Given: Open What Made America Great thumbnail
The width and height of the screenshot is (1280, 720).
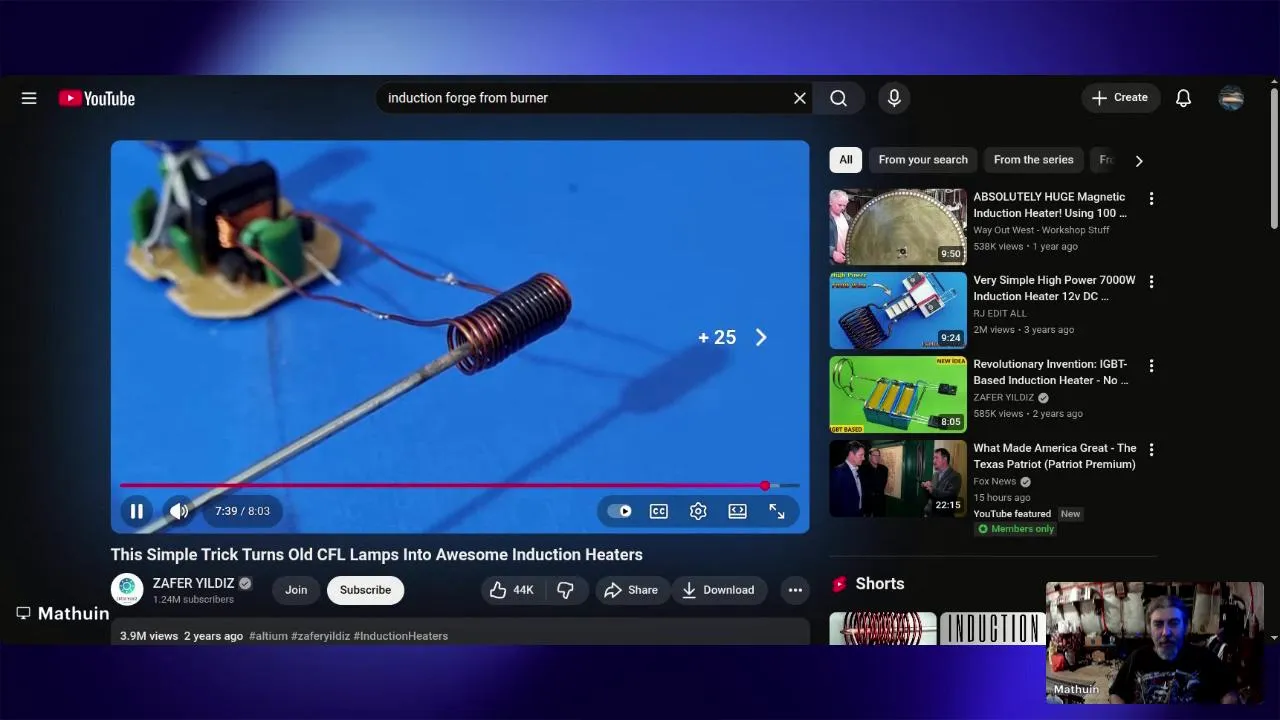Looking at the screenshot, I should click(x=898, y=479).
